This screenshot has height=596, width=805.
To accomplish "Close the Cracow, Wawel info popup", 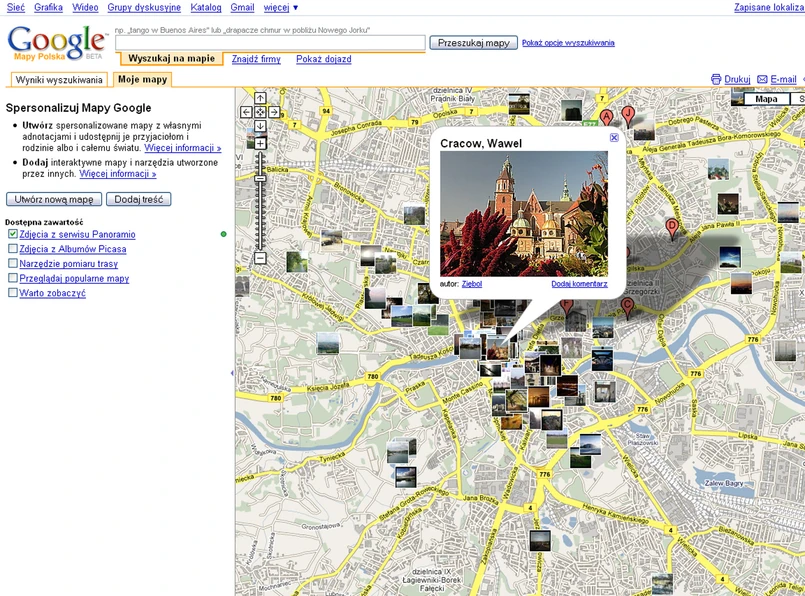I will [614, 138].
